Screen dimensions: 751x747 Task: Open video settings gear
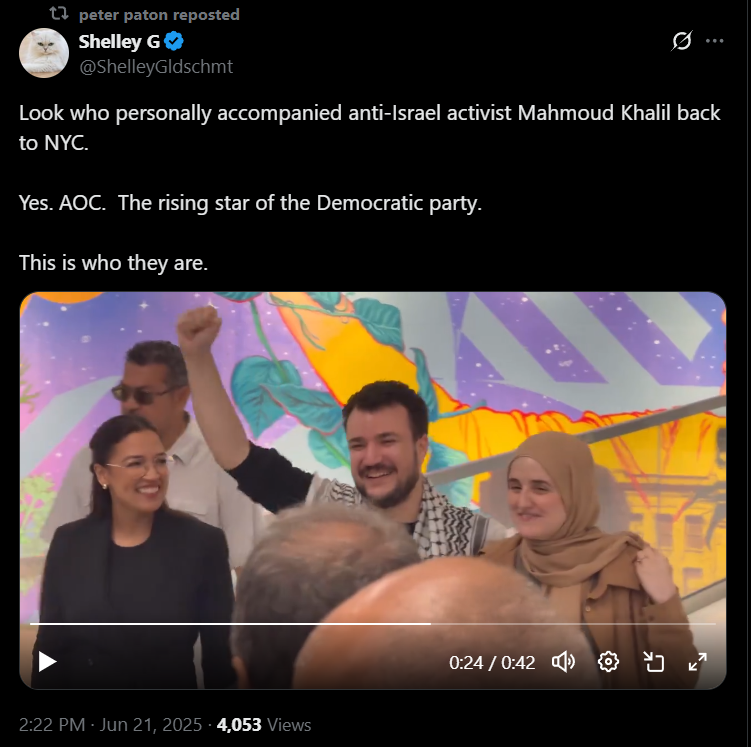click(608, 662)
